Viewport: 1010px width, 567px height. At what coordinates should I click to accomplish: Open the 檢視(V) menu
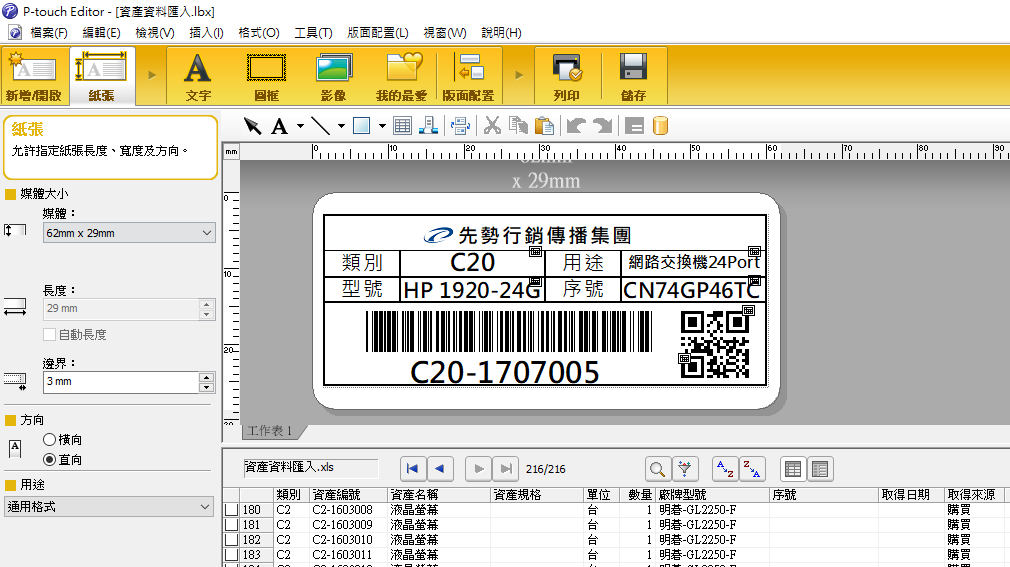(155, 32)
